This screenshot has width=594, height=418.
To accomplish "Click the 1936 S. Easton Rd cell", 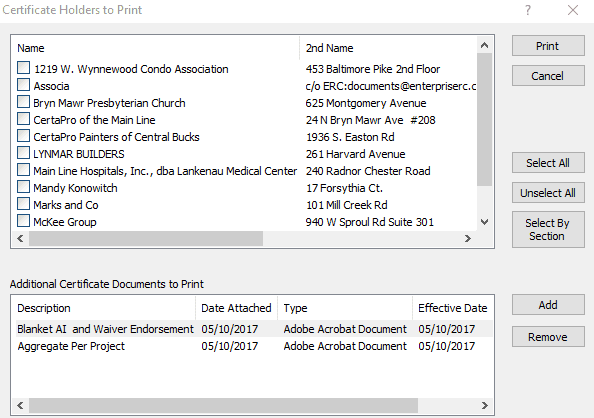I will pyautogui.click(x=350, y=137).
